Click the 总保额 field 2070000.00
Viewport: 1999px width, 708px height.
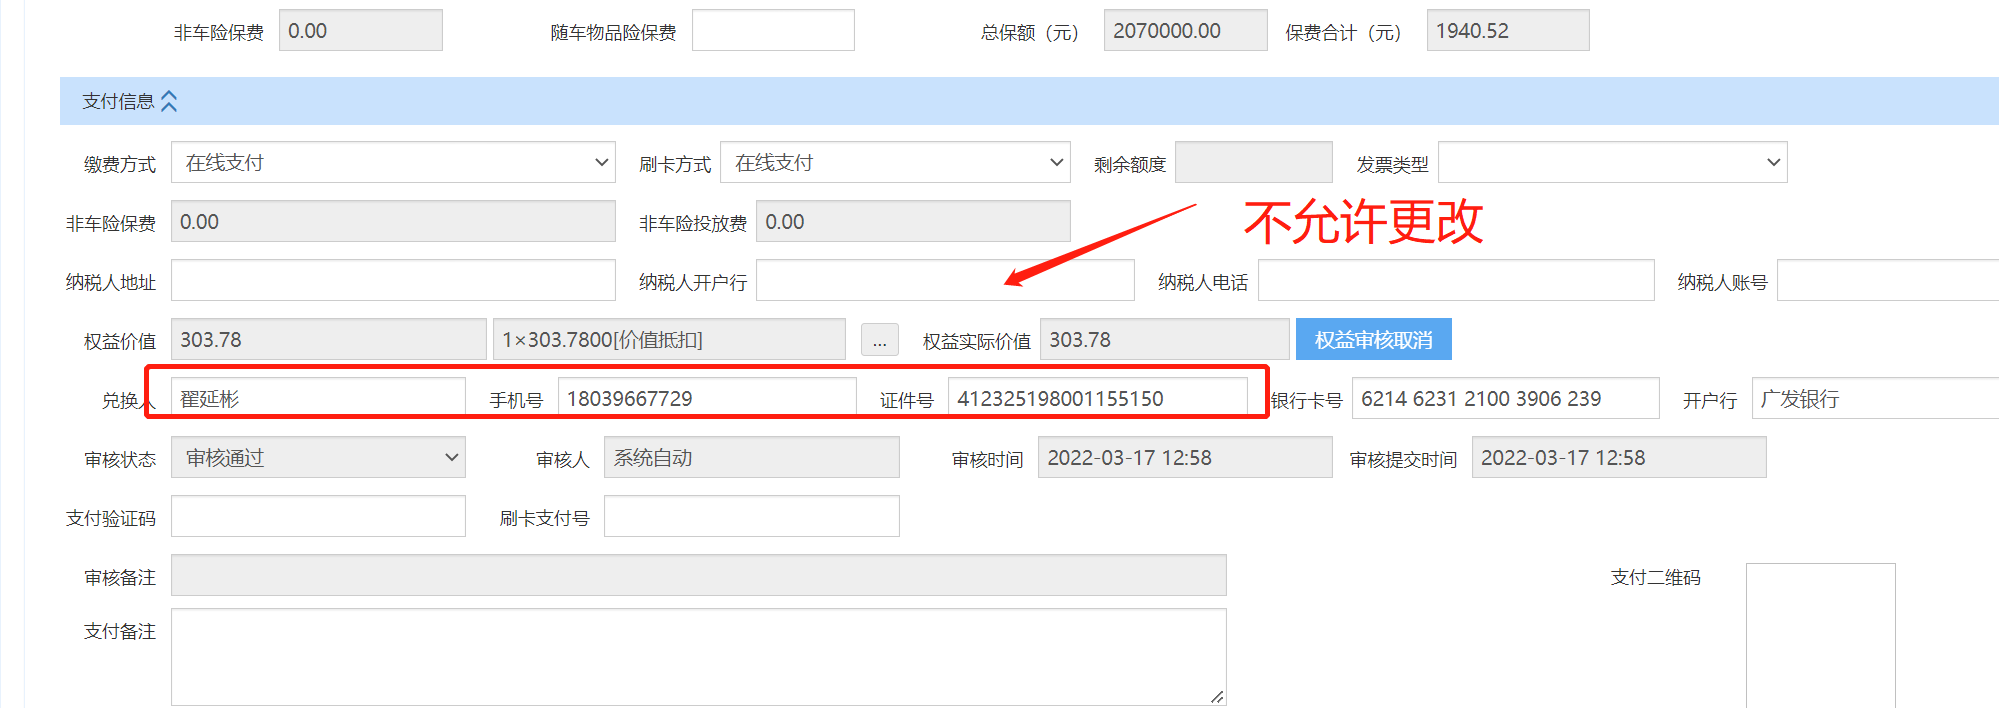click(1185, 30)
